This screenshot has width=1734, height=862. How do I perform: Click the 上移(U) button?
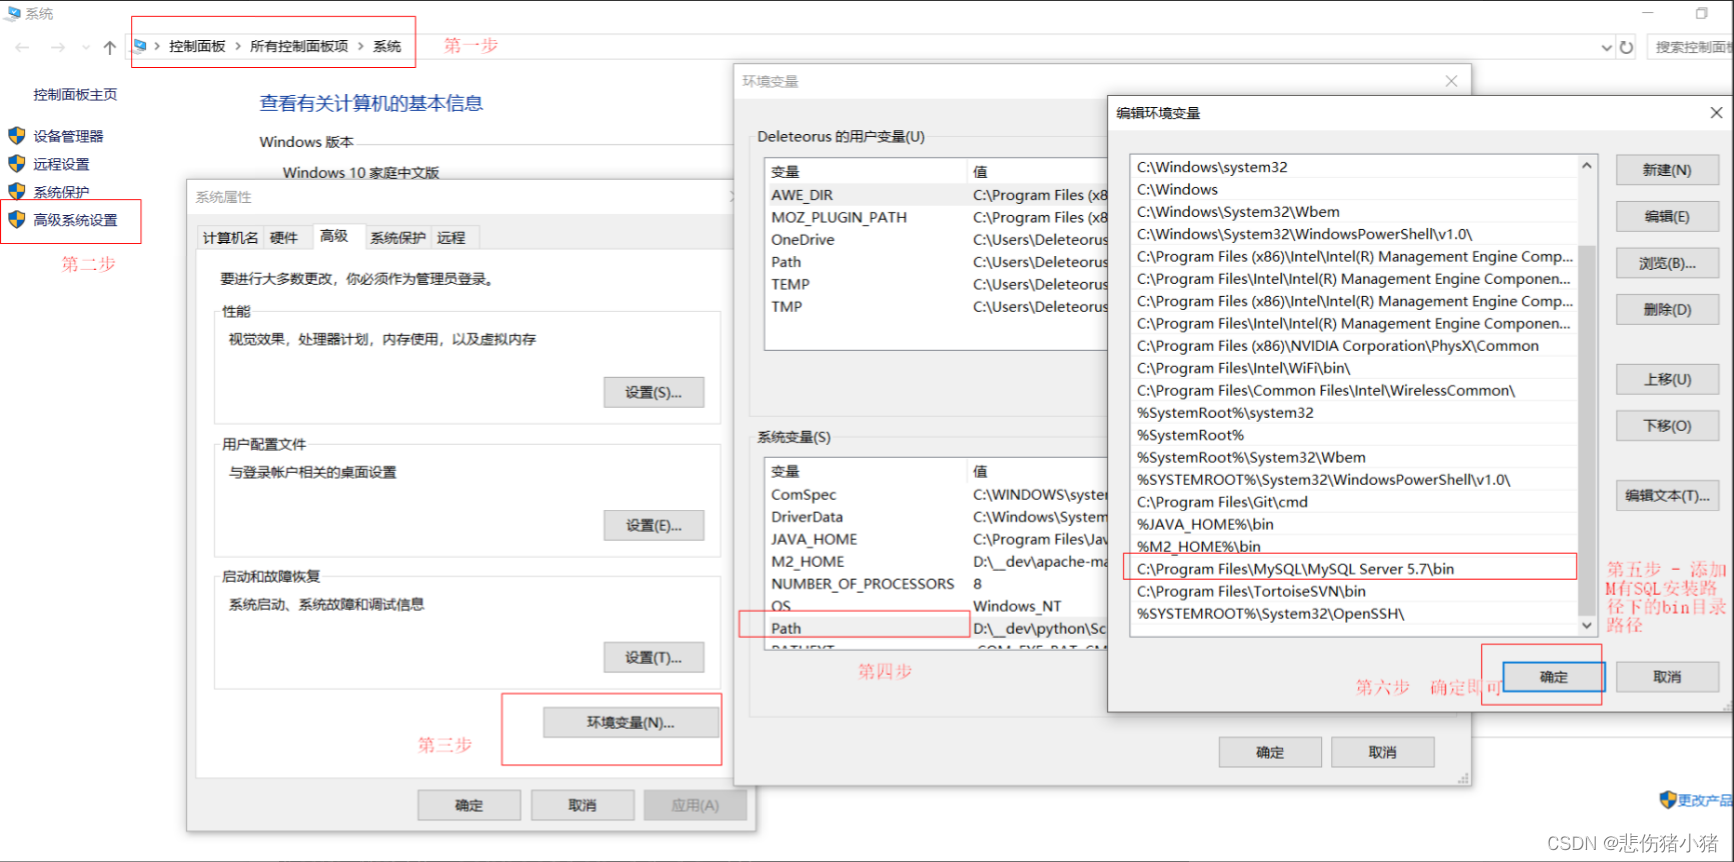pyautogui.click(x=1667, y=379)
